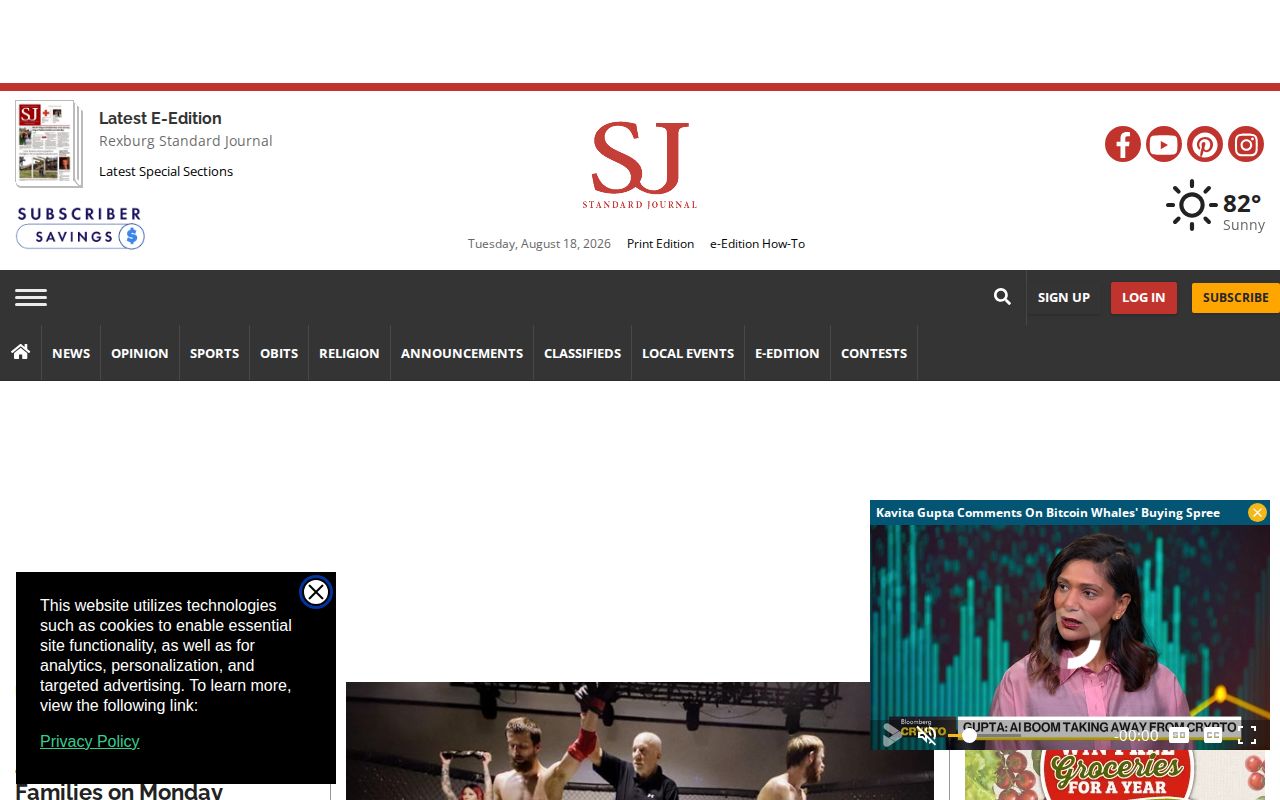Dismiss the cookie notice
The image size is (1280, 800).
pos(315,592)
